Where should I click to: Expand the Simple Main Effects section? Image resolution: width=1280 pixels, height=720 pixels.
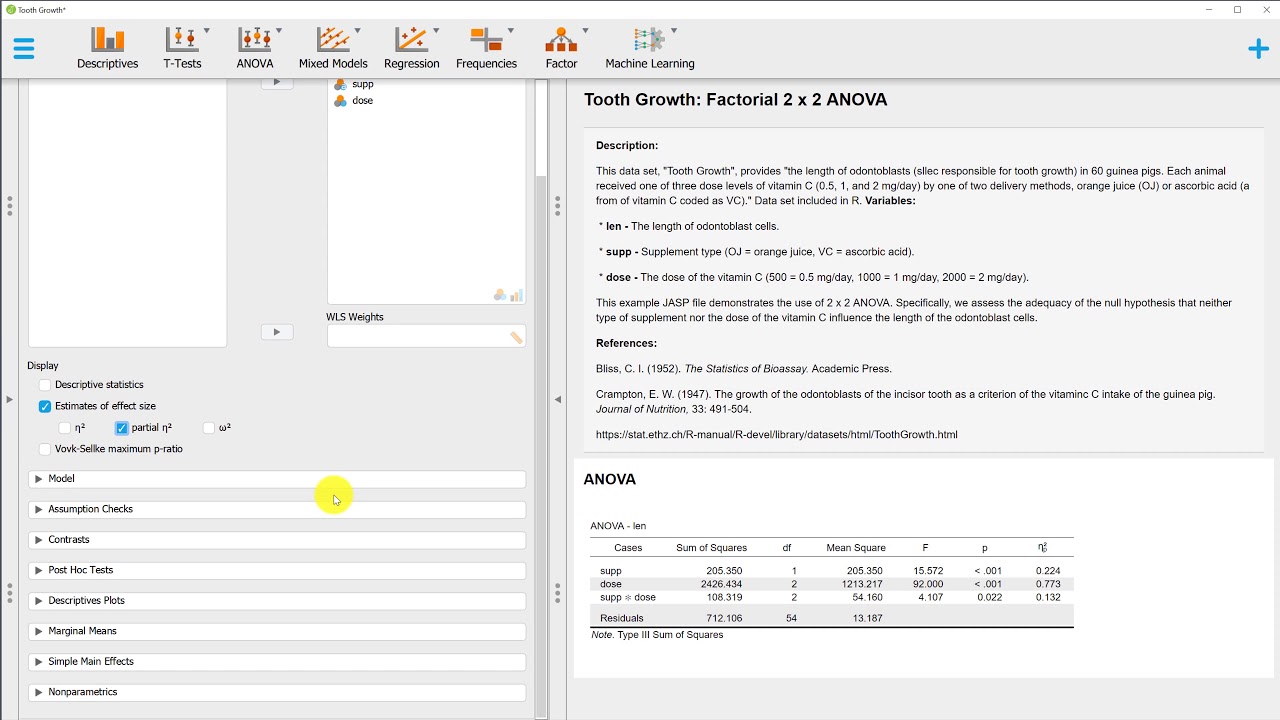point(277,662)
